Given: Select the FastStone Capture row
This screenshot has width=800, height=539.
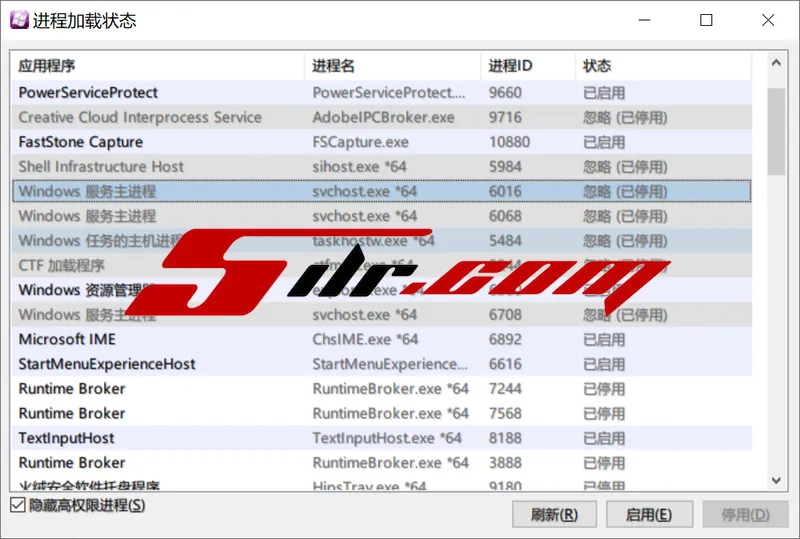Looking at the screenshot, I should [x=381, y=142].
